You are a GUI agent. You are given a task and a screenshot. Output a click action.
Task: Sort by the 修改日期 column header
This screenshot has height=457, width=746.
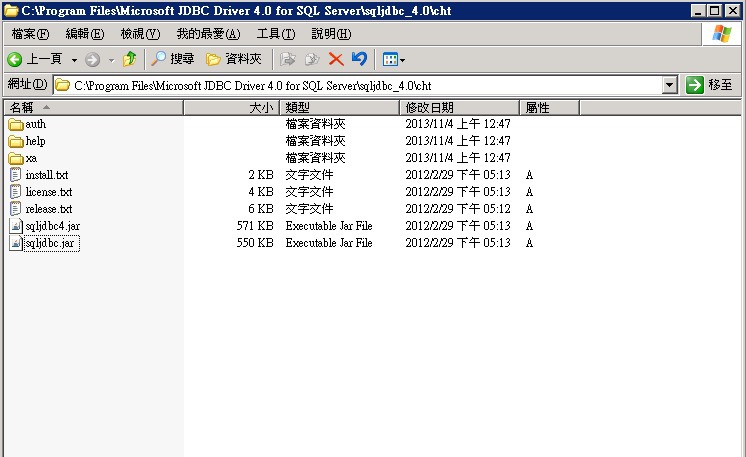tap(459, 108)
